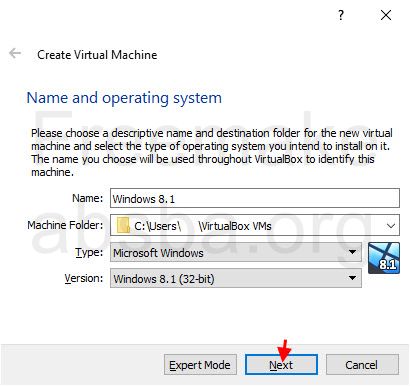
Task: Proceed with the Next button
Action: [x=281, y=365]
